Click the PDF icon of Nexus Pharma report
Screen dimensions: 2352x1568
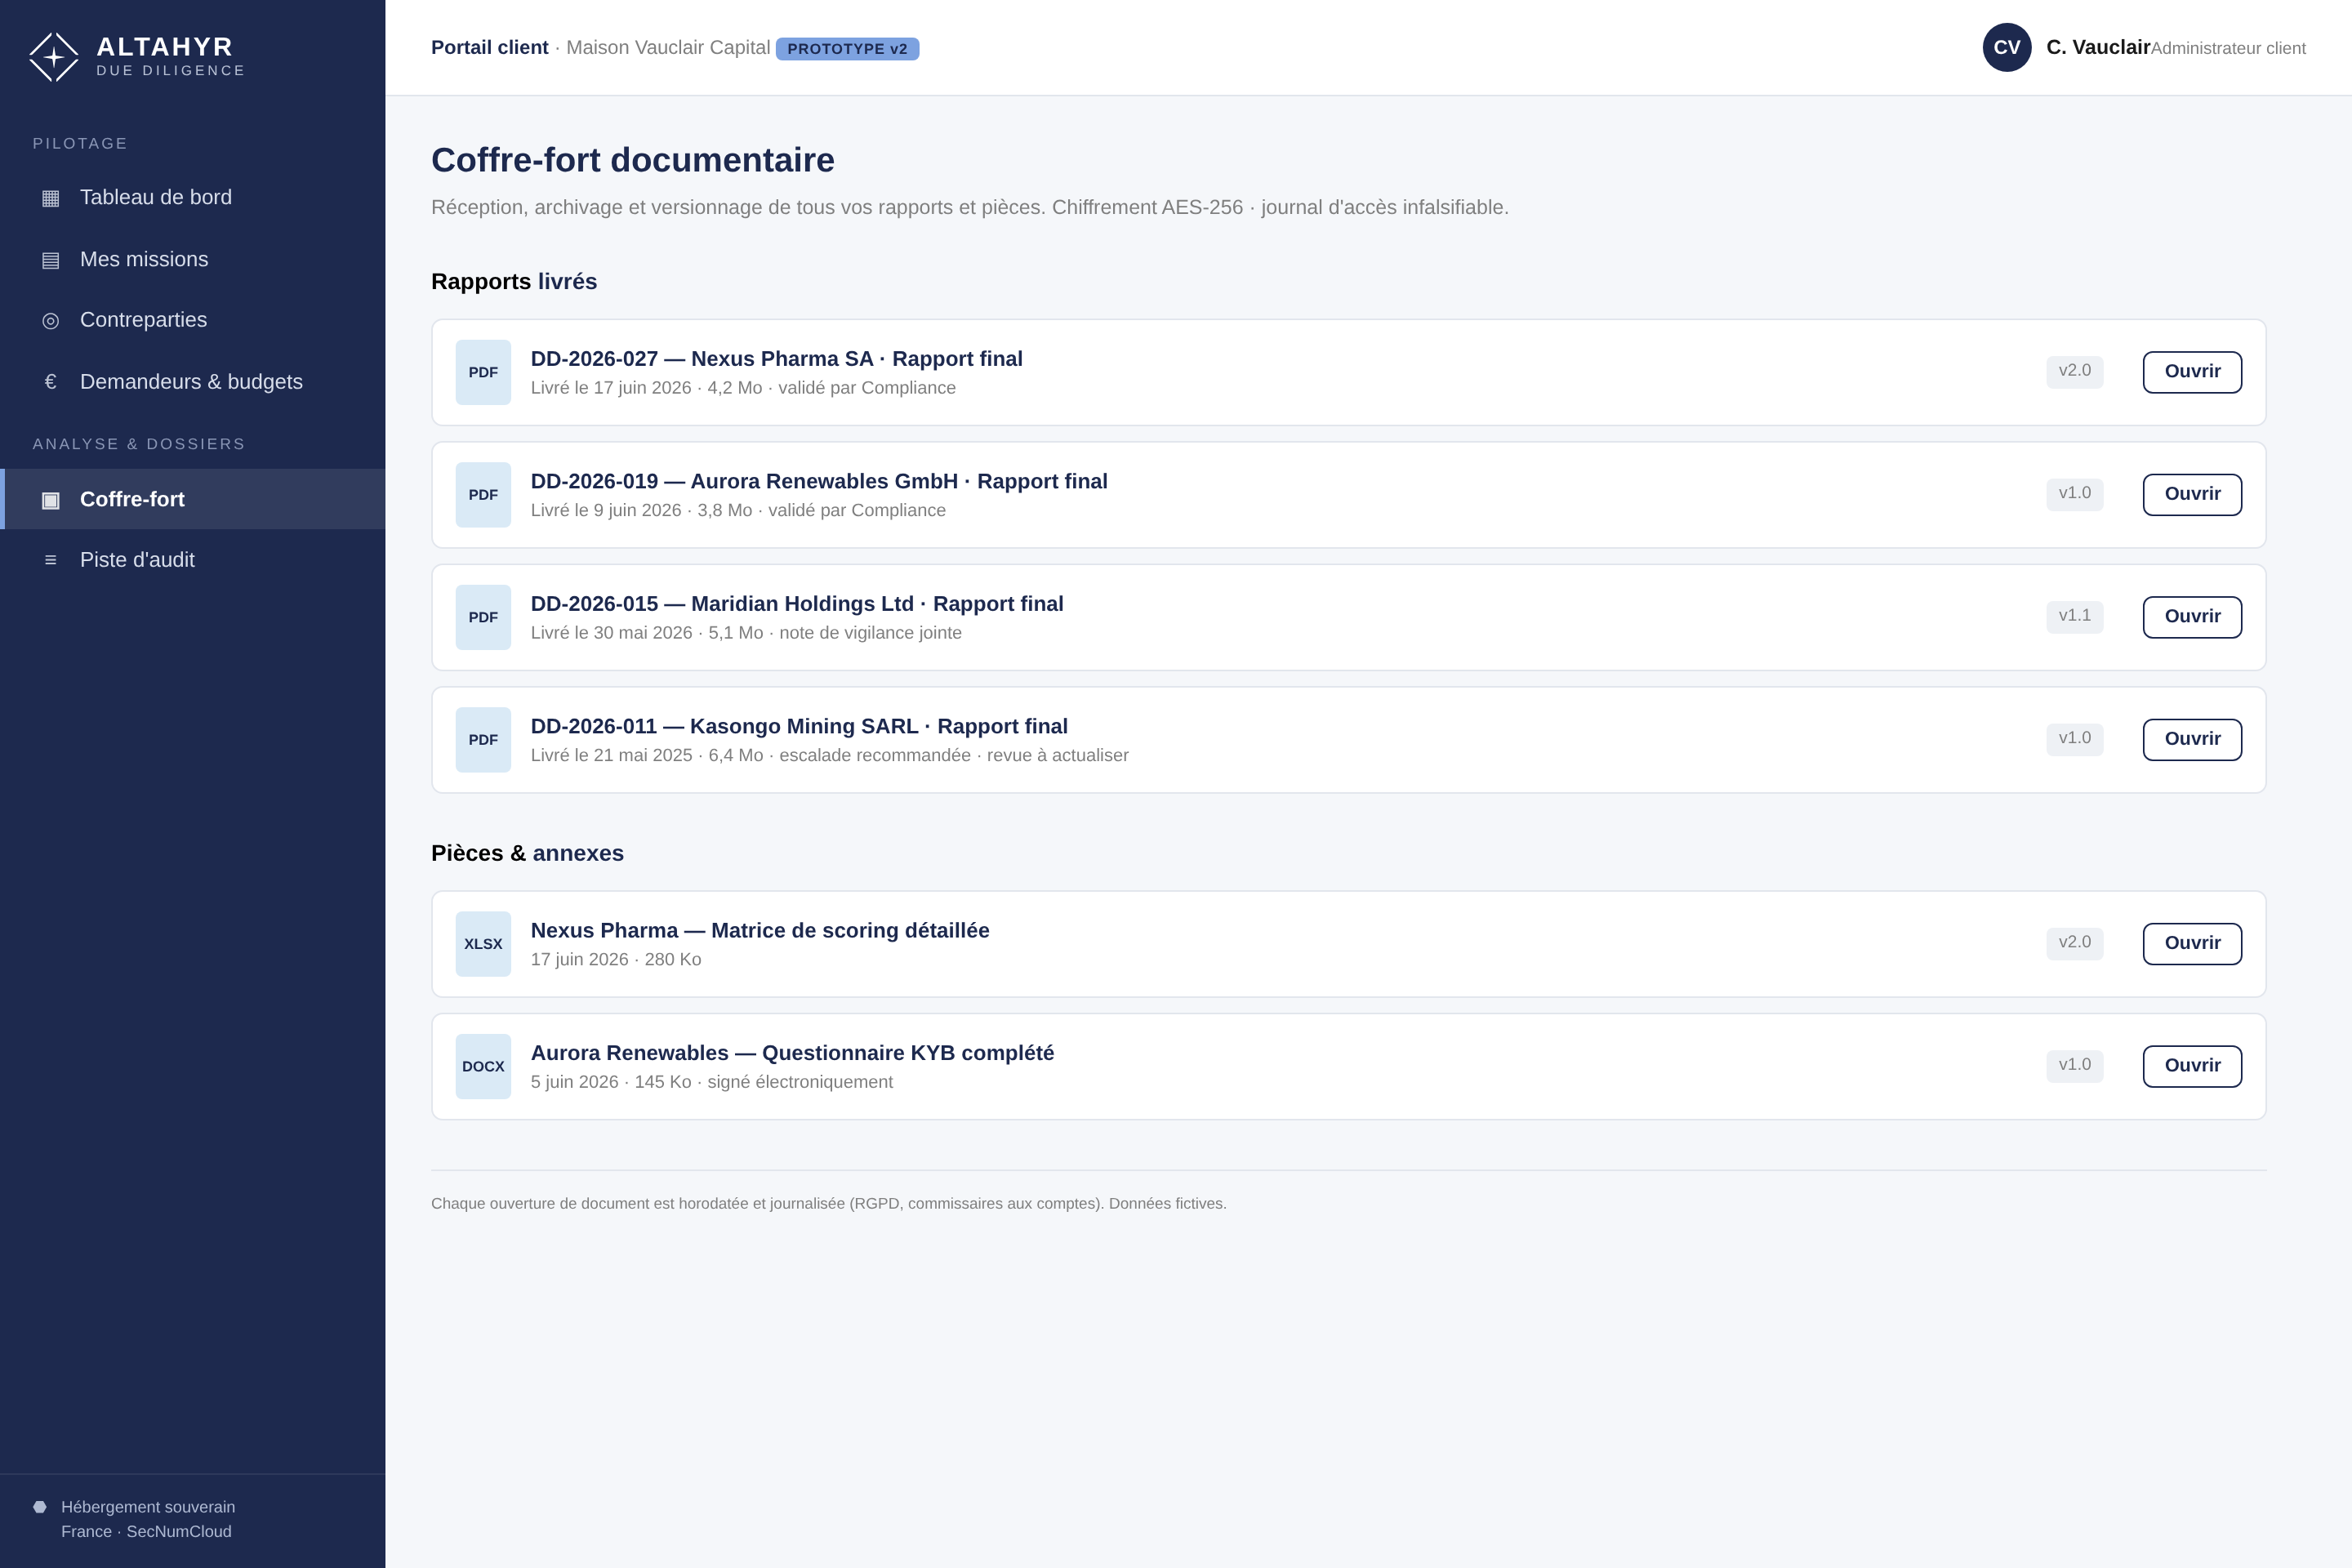point(483,372)
